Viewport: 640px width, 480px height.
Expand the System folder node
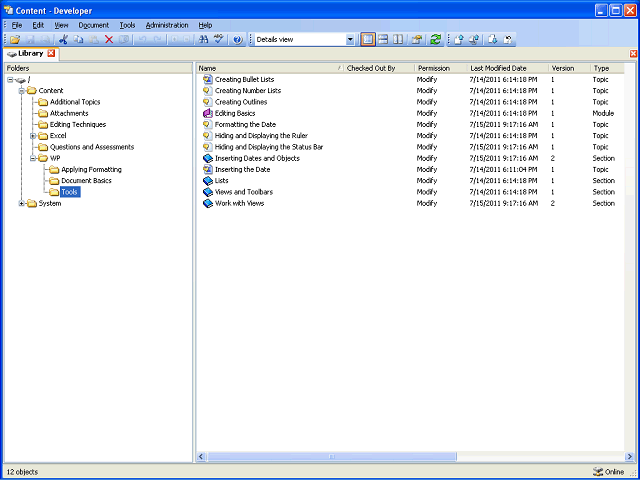22,203
